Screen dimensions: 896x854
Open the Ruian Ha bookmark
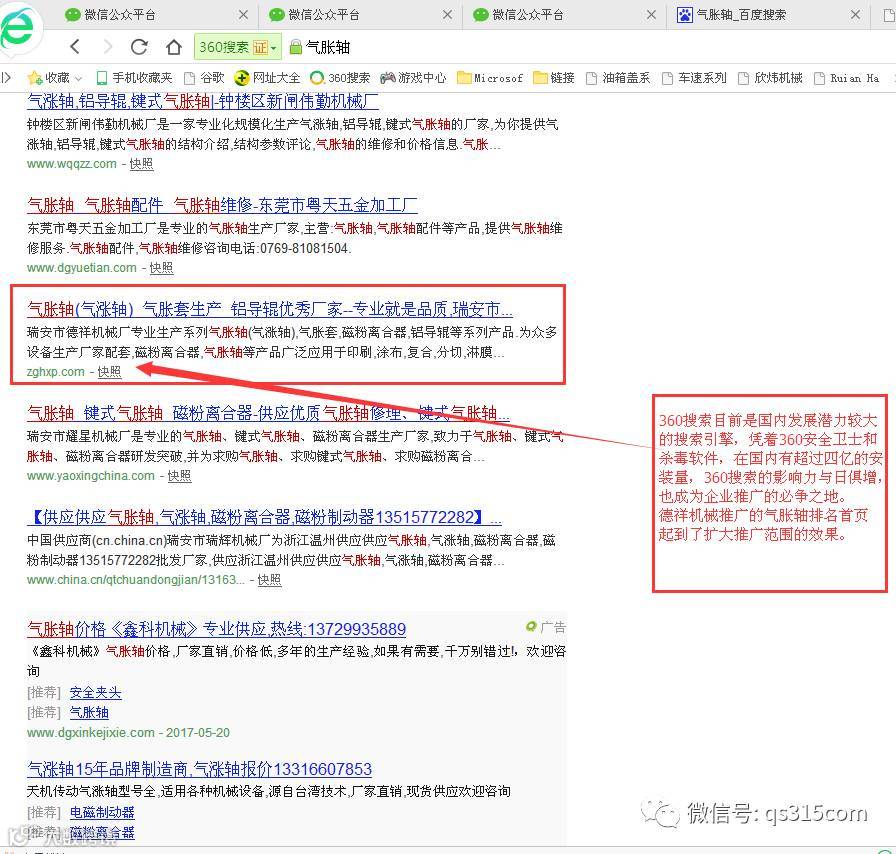[847, 78]
